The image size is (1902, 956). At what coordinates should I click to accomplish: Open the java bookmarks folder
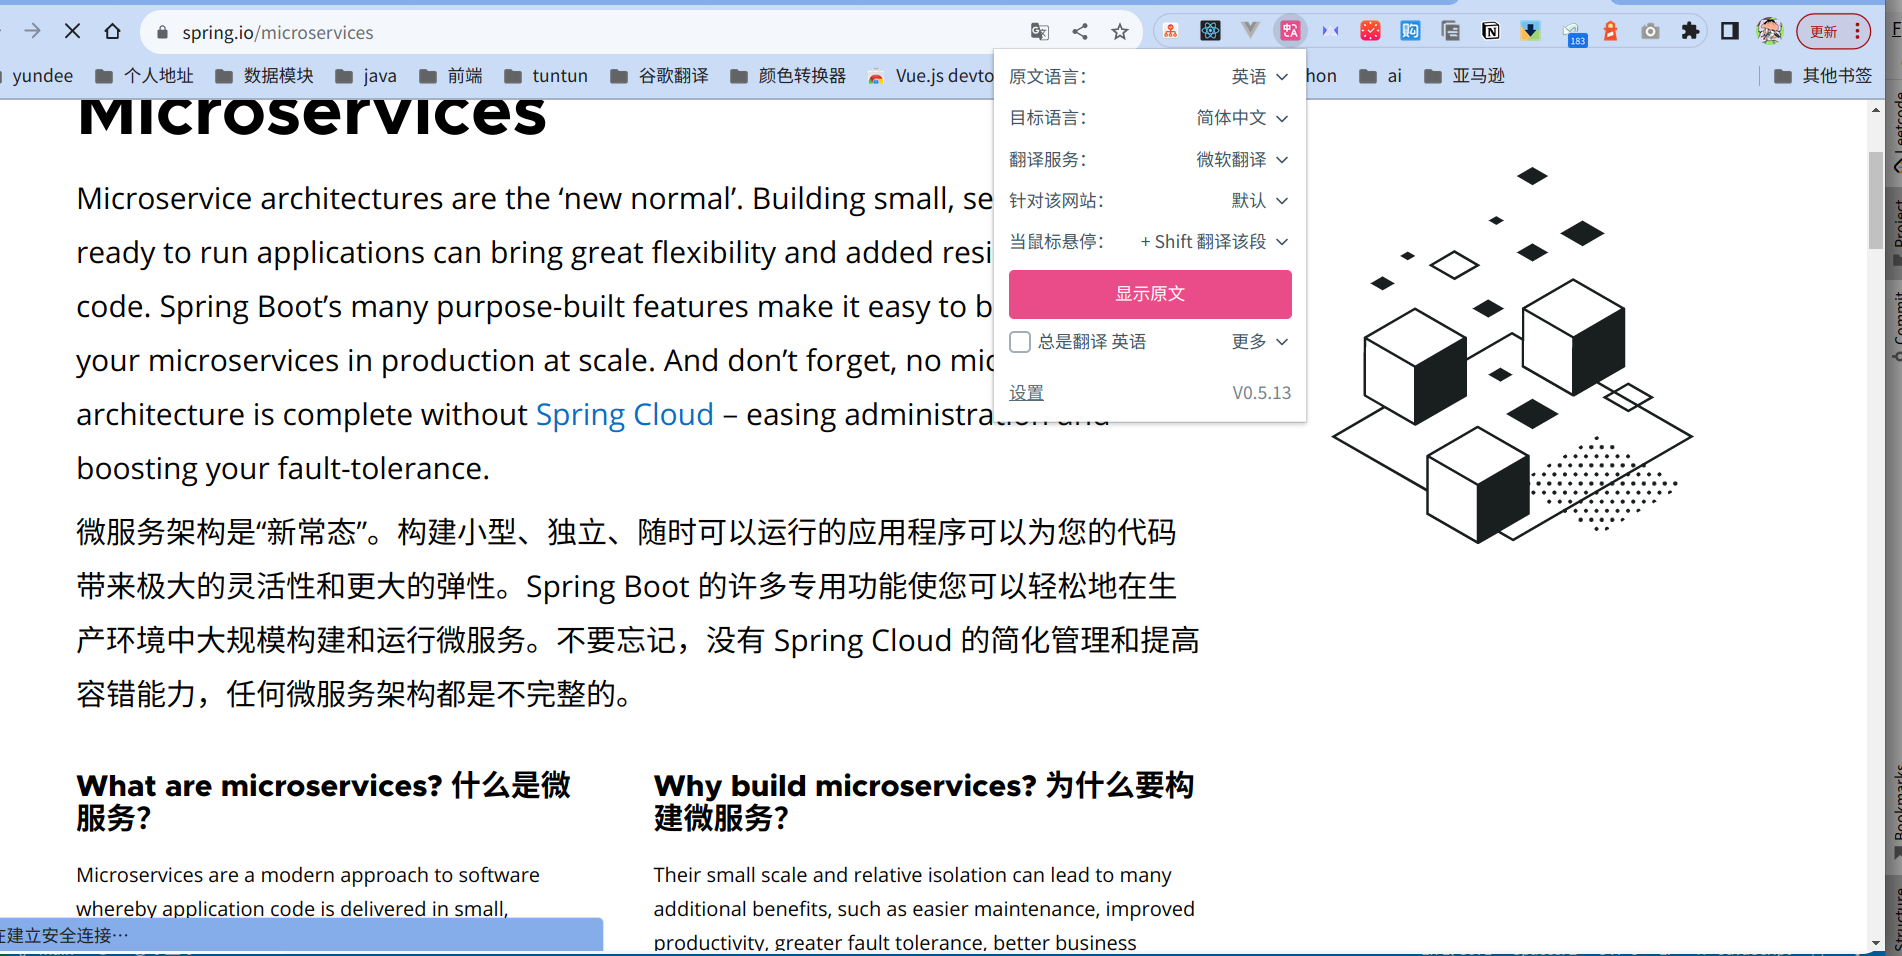click(x=366, y=76)
